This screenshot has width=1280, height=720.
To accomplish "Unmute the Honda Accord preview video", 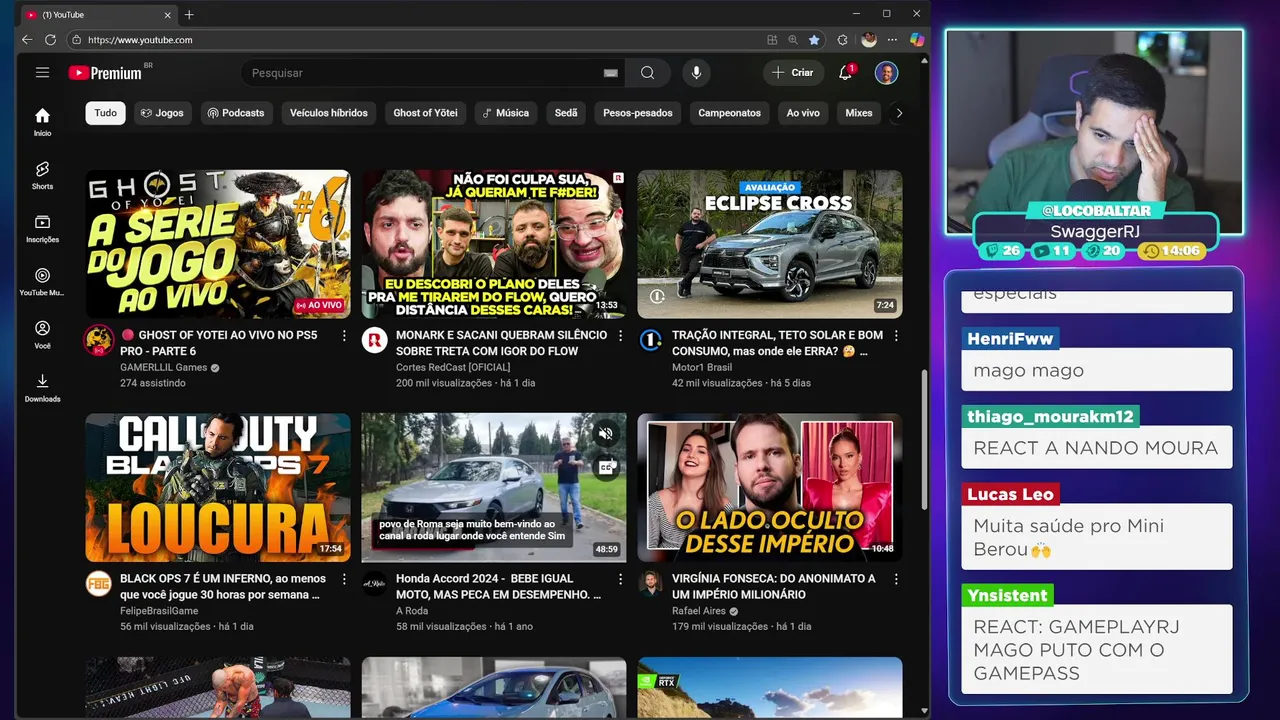I will (606, 433).
